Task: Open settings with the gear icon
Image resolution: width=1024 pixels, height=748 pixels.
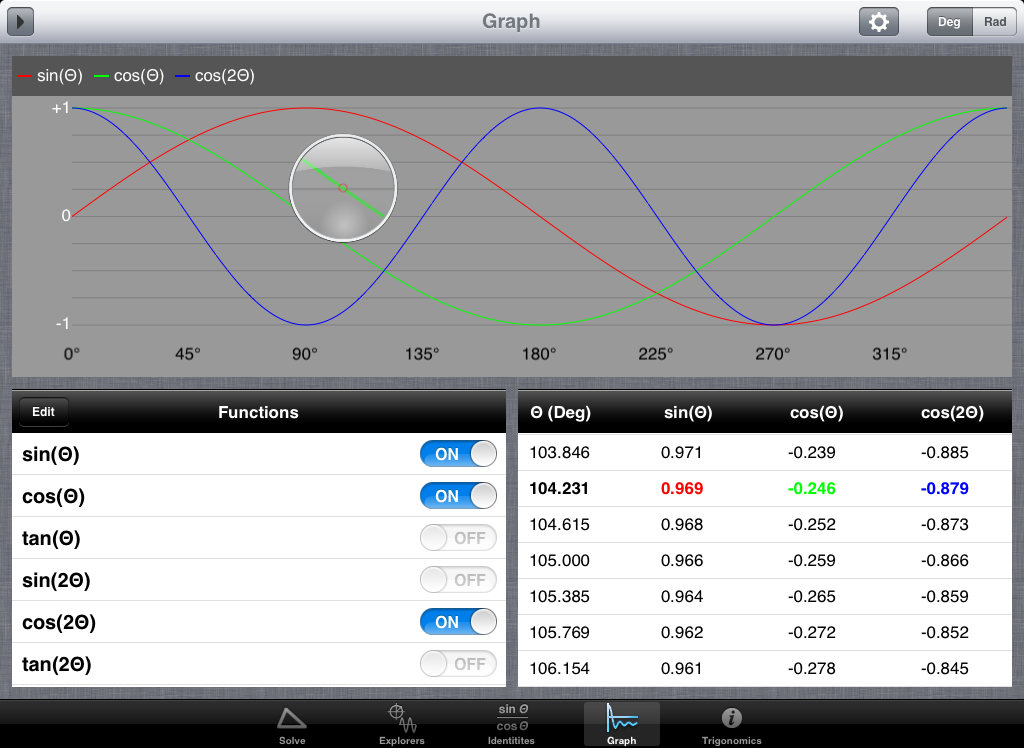Action: (878, 22)
